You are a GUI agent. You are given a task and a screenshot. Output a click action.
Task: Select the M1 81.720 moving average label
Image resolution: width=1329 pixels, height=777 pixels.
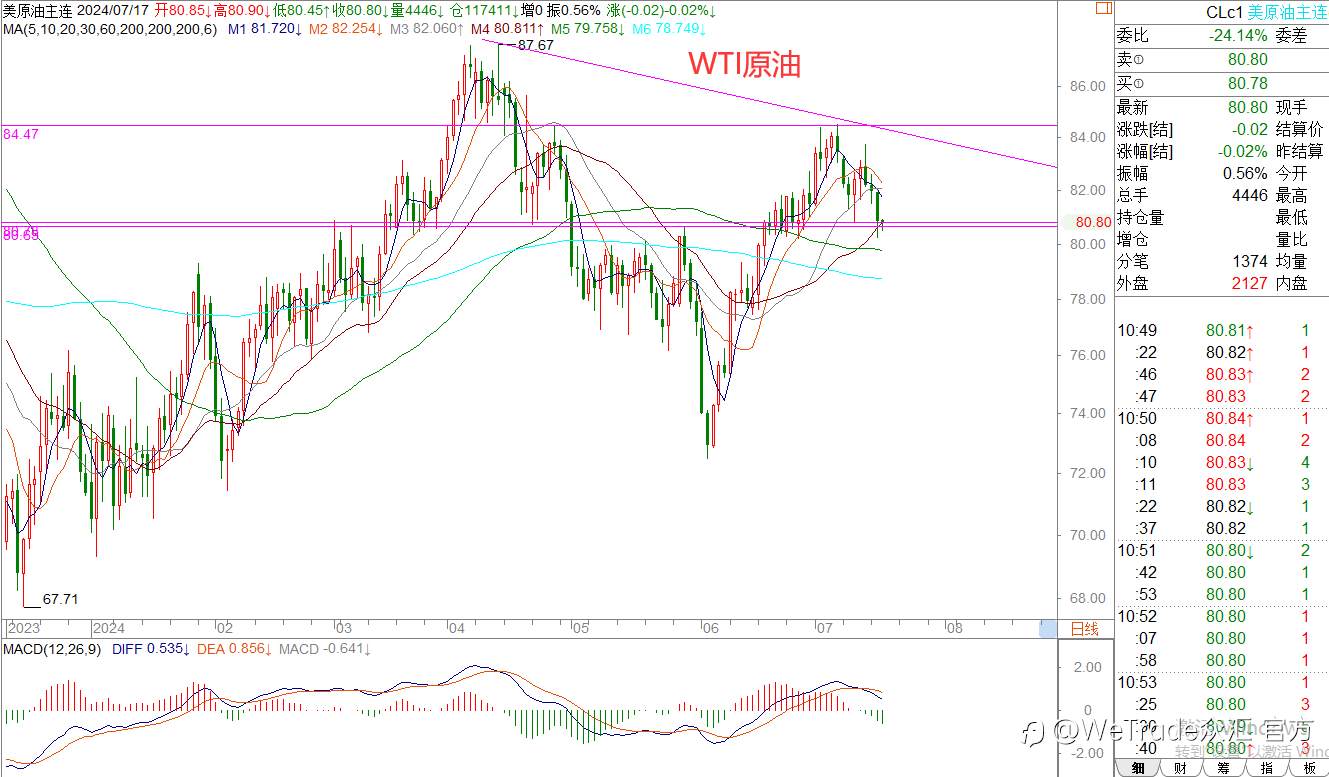264,29
